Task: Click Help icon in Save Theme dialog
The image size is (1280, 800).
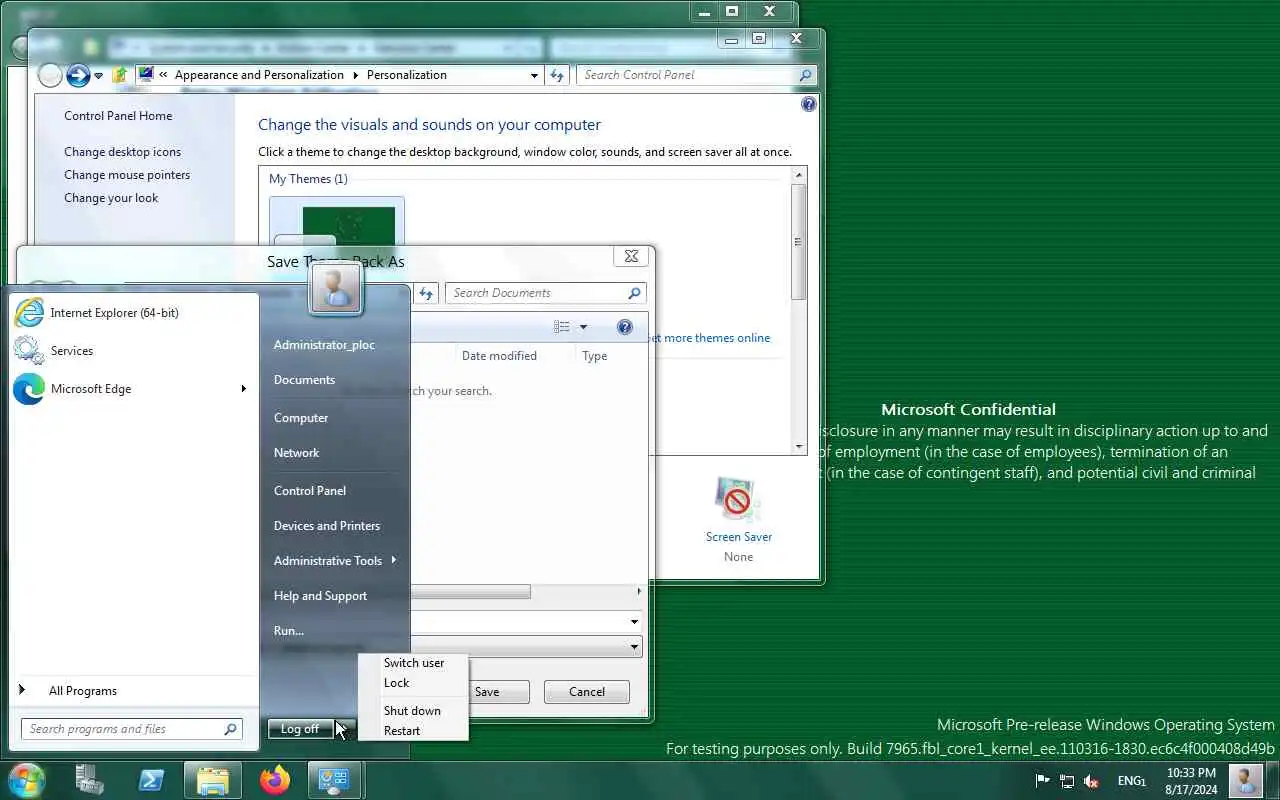Action: [625, 327]
